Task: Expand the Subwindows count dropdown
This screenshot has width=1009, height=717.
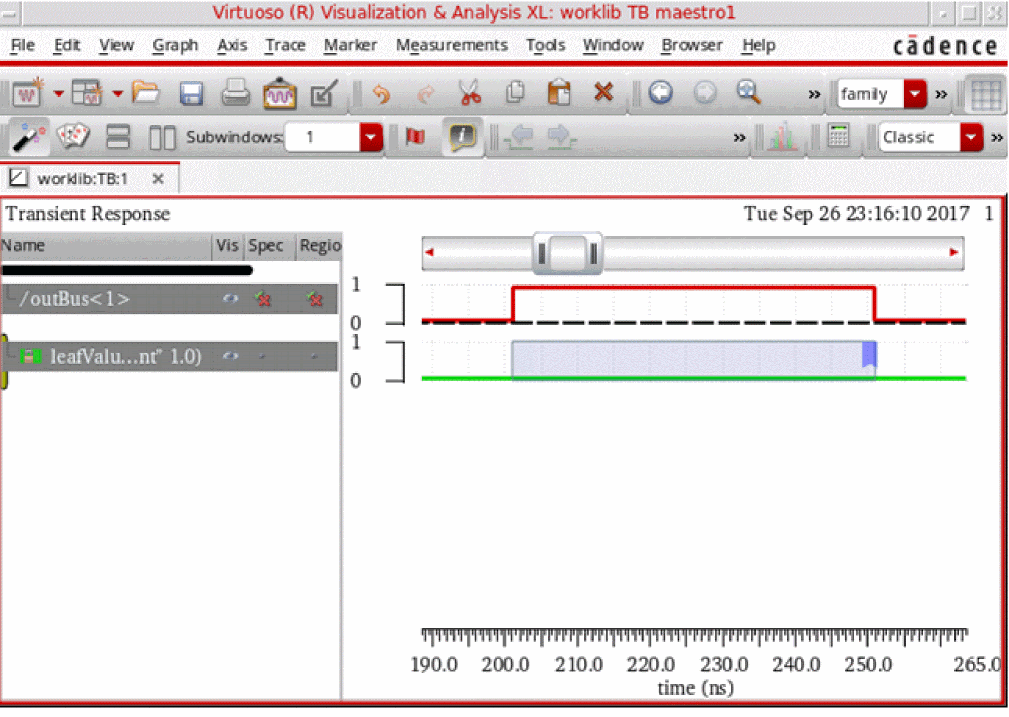Action: pyautogui.click(x=371, y=137)
